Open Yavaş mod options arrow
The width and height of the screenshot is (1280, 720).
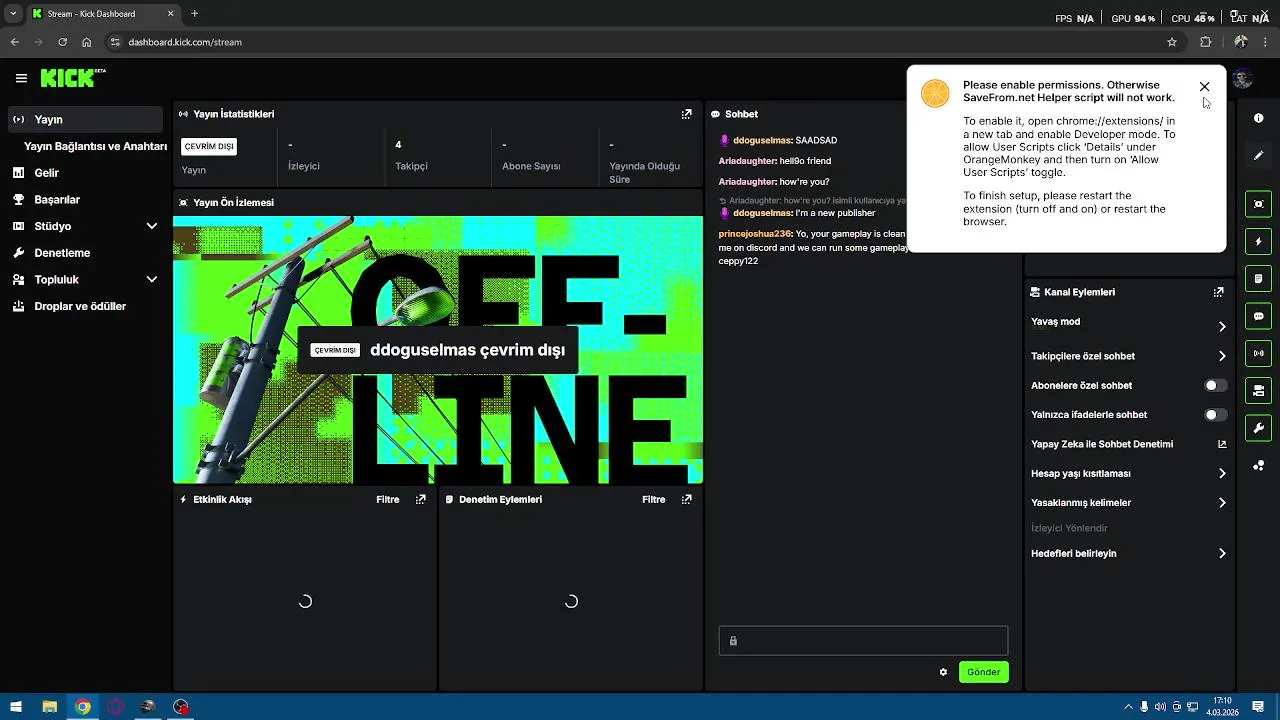tap(1222, 326)
